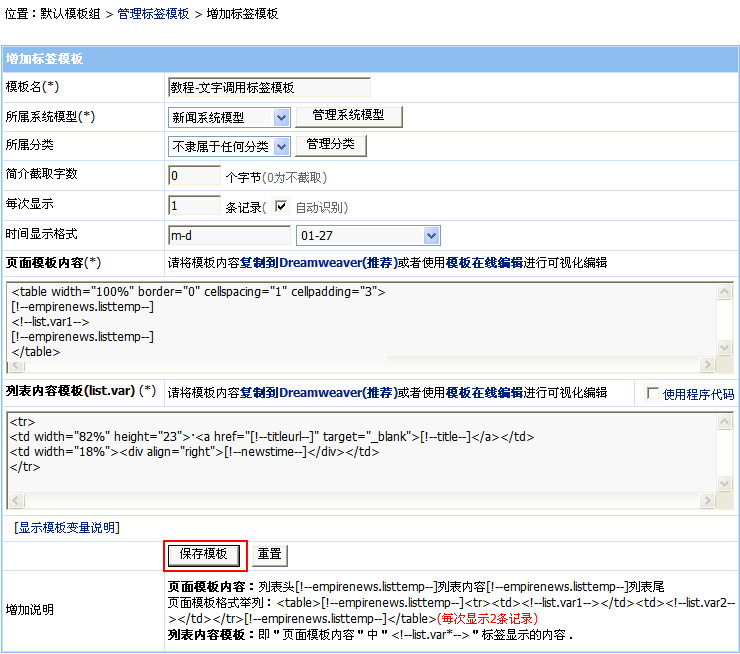
Task: Click inside the 页面模板内容 code textarea
Action: click(360, 320)
